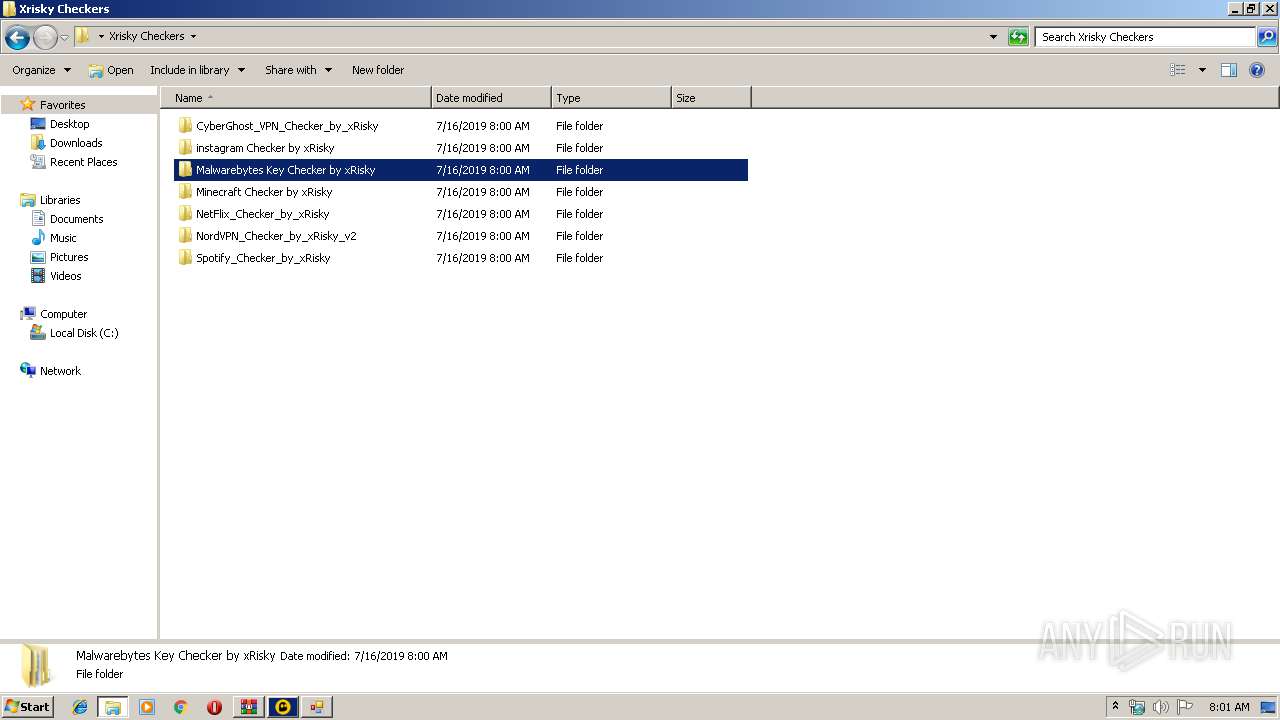Show hidden tray icons arrow

(x=1116, y=707)
